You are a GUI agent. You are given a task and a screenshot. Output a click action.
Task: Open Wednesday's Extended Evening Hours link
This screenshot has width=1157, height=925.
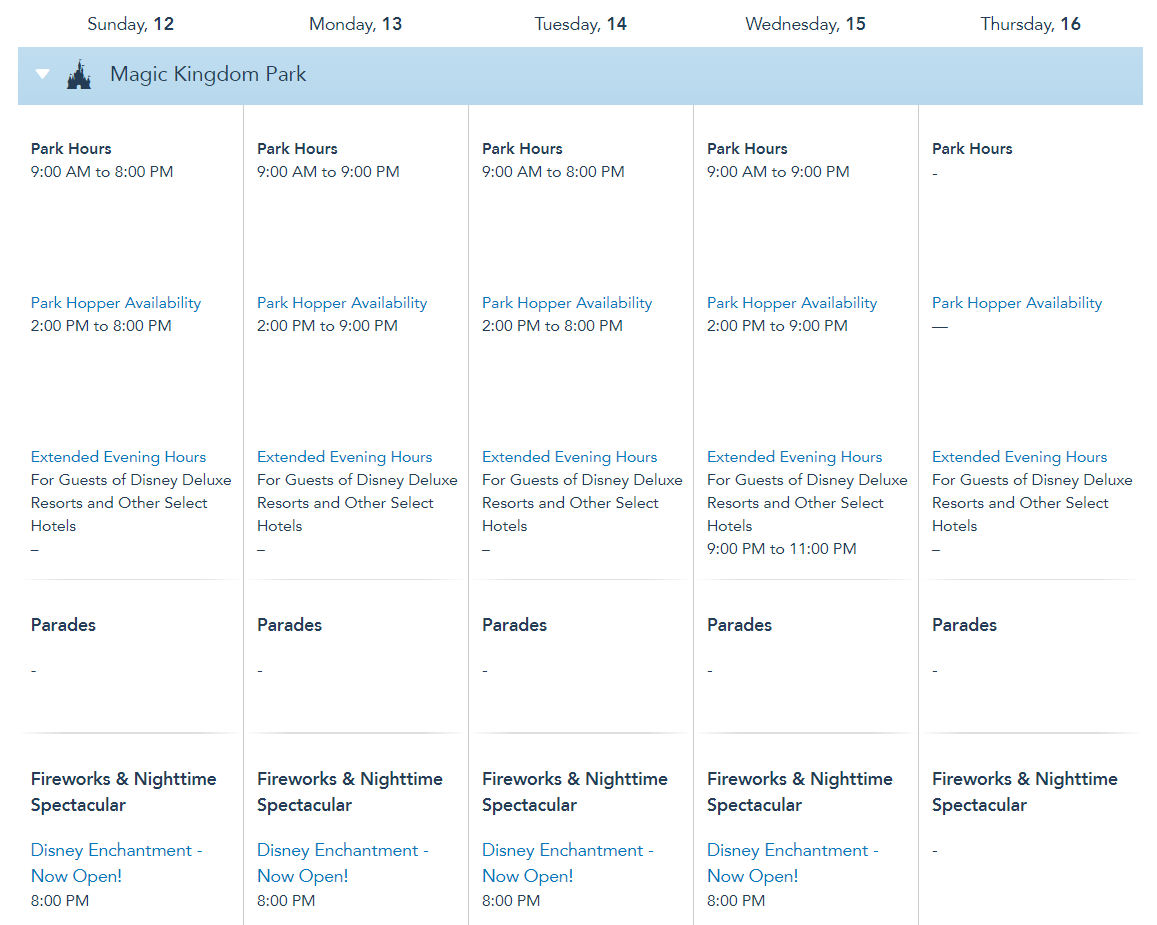point(794,457)
